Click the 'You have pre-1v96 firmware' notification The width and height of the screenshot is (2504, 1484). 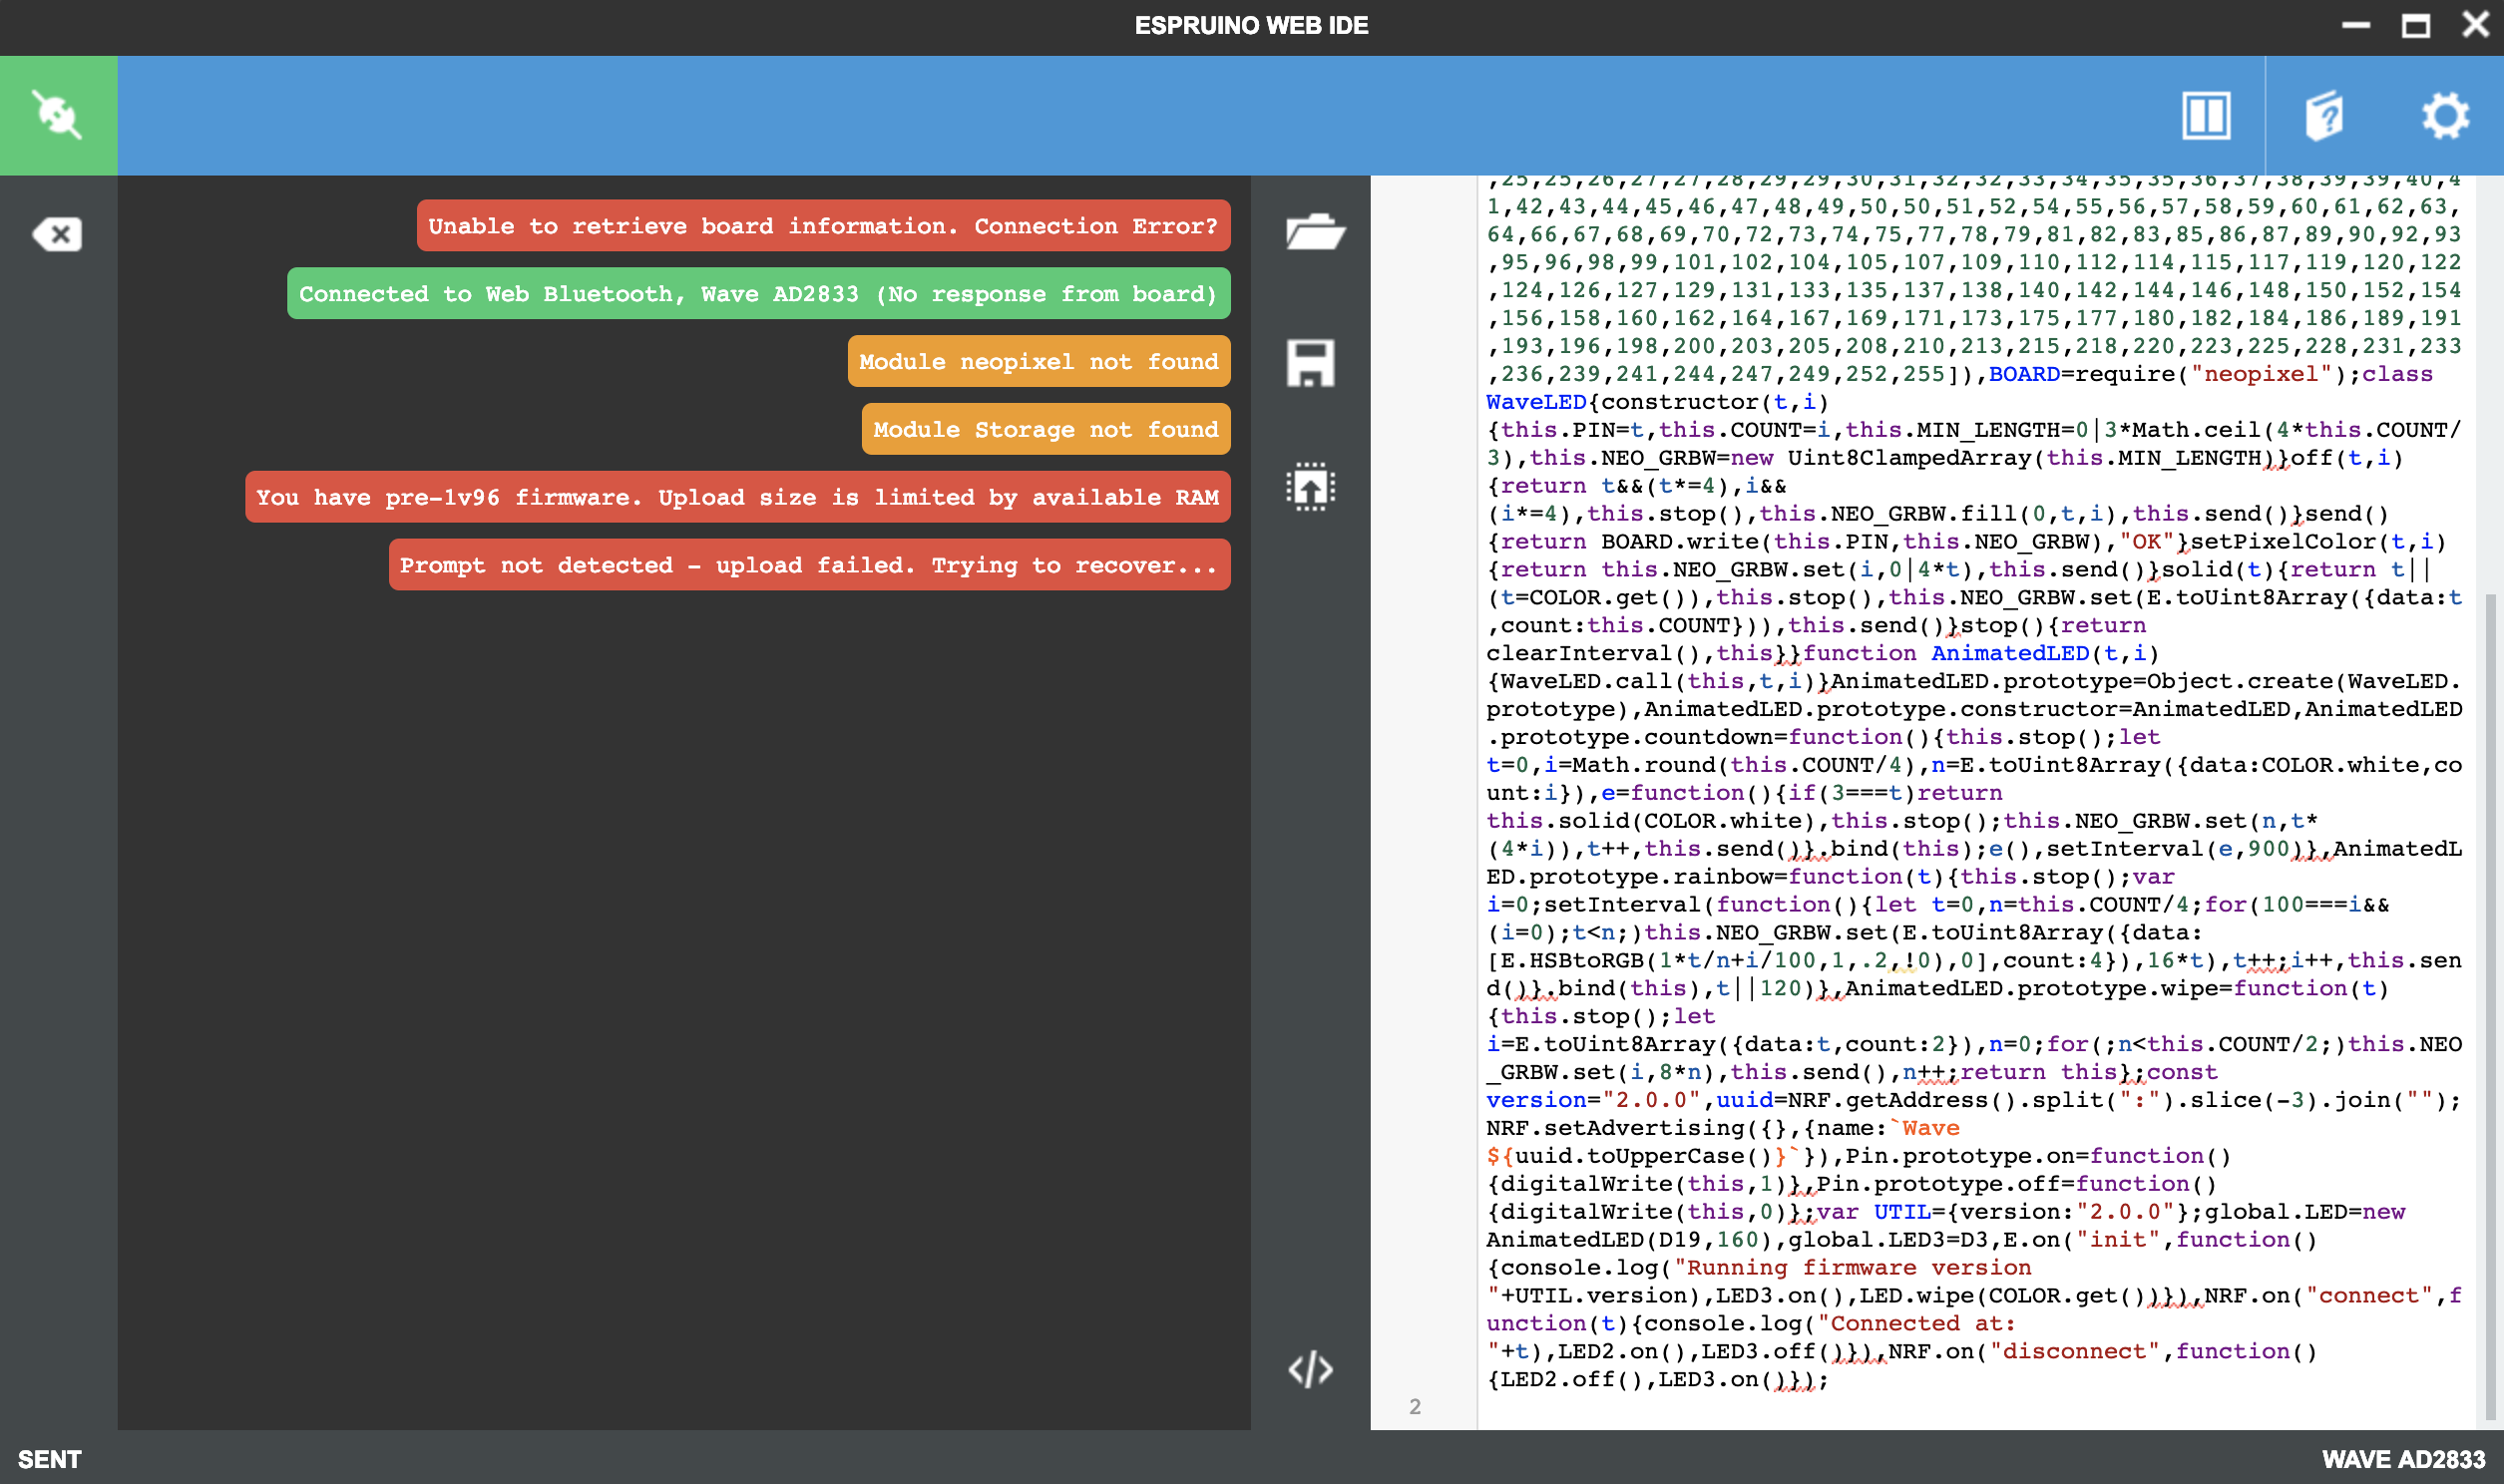tap(737, 497)
